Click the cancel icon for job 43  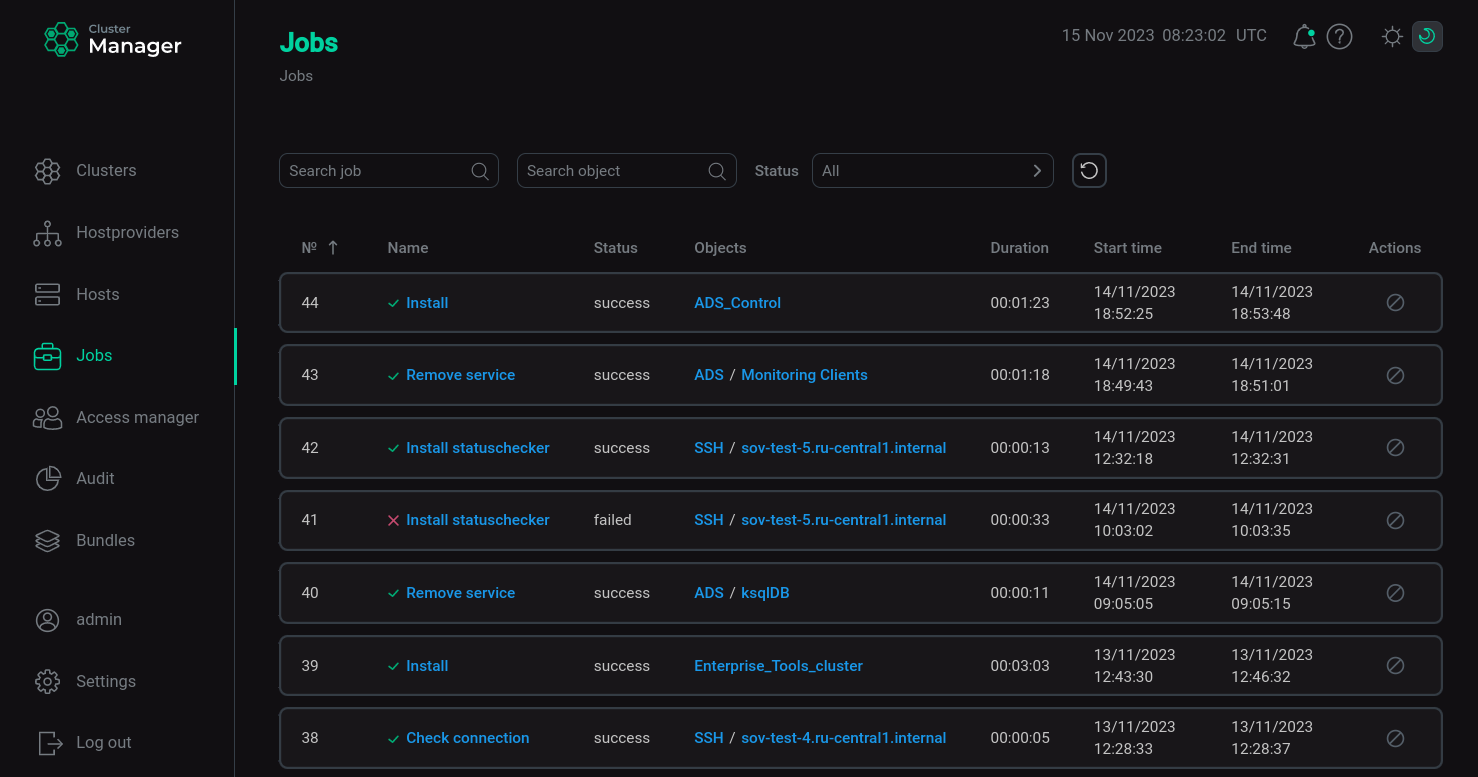(1395, 375)
